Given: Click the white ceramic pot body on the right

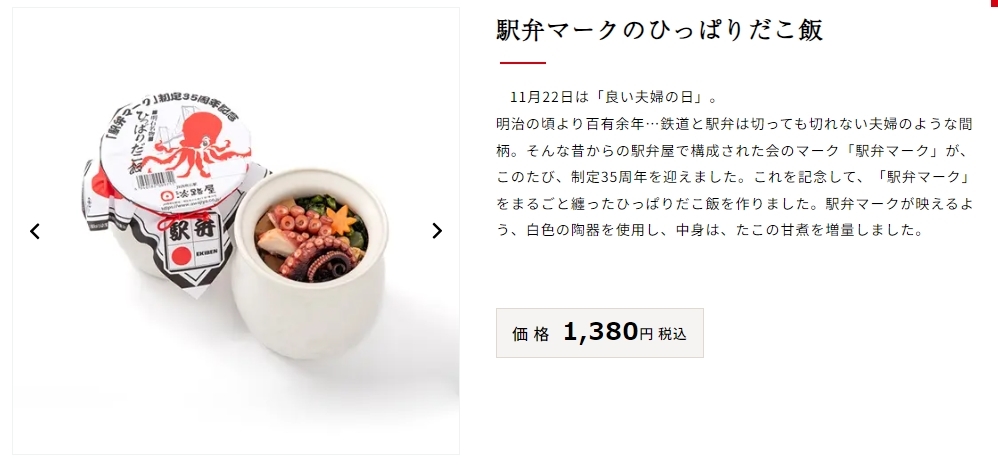Looking at the screenshot, I should click(300, 320).
